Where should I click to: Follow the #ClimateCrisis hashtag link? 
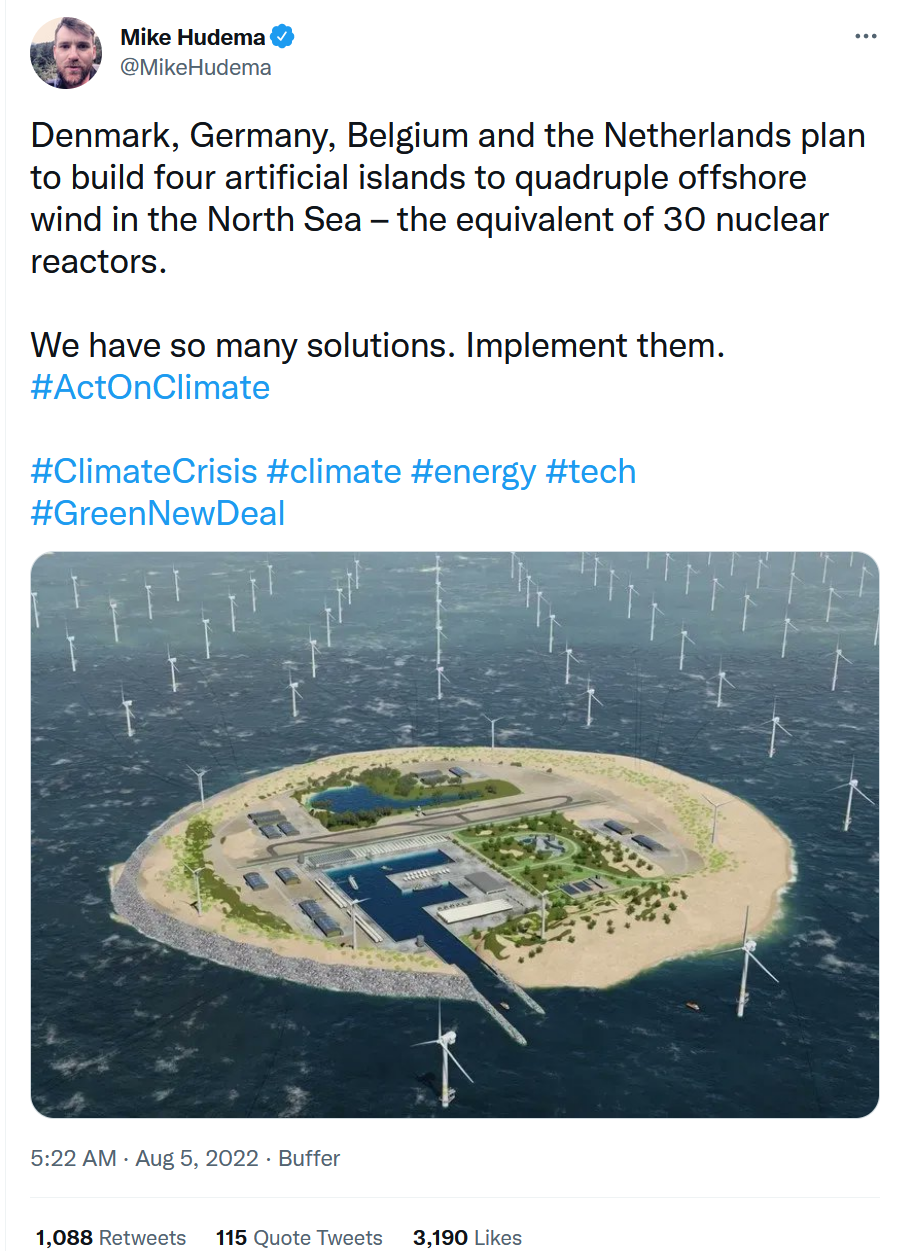click(x=143, y=471)
